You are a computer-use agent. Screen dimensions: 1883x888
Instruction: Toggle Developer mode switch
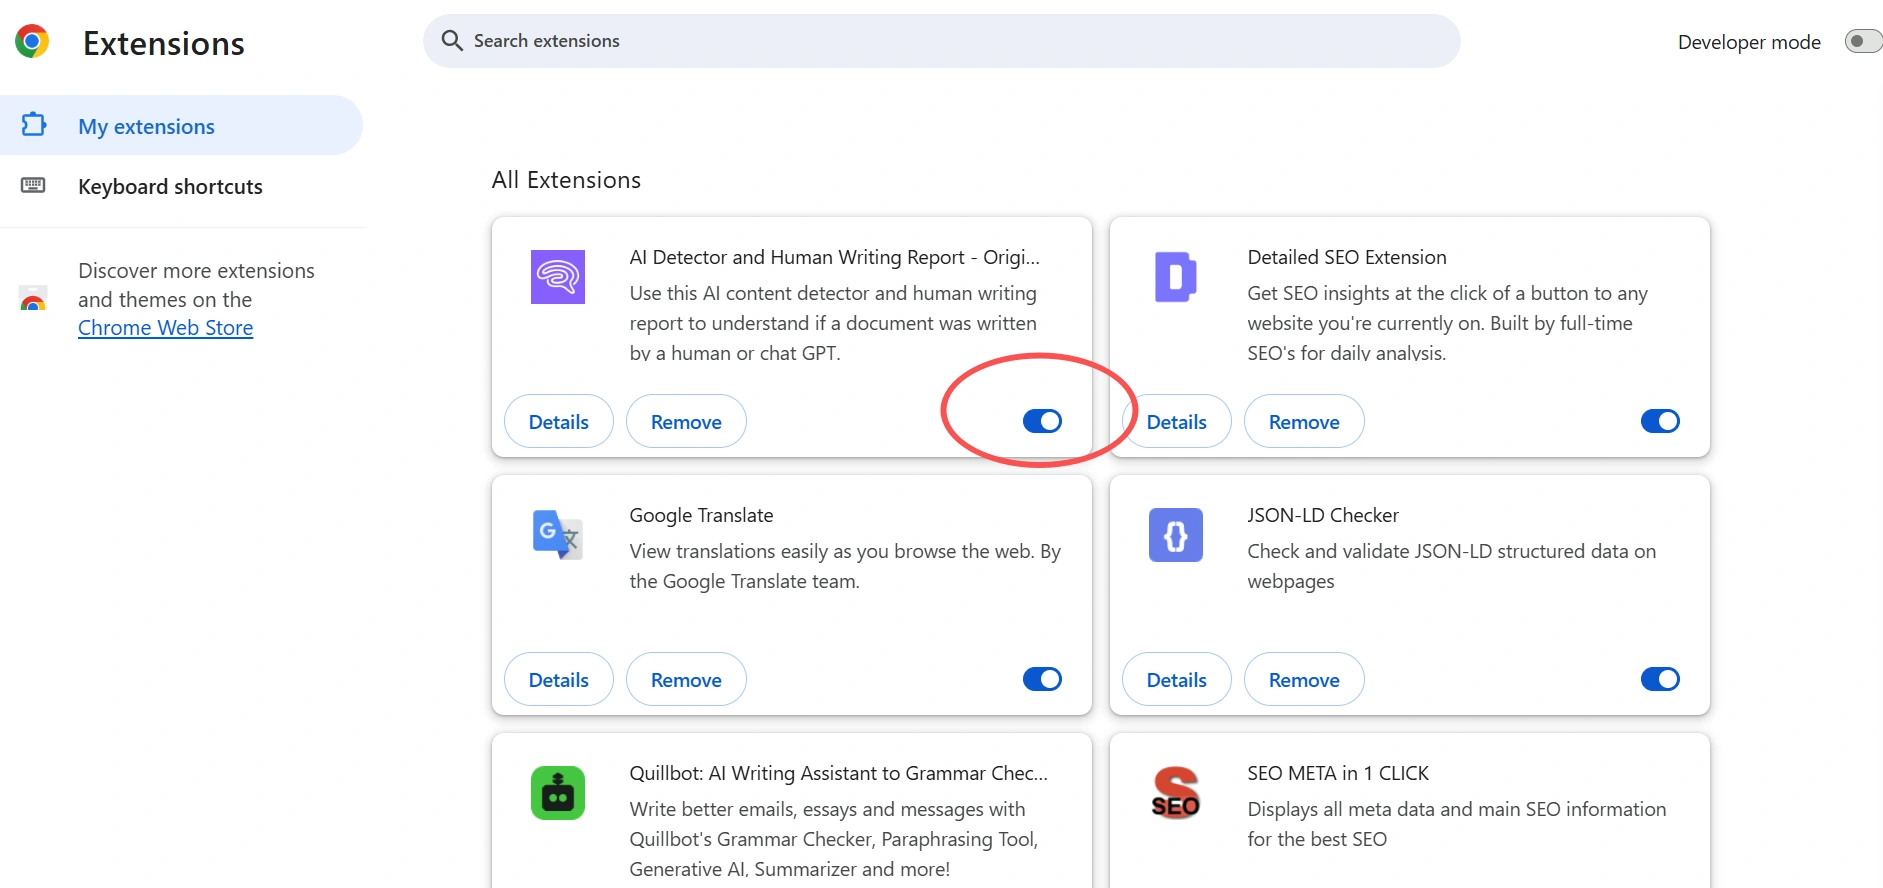pyautogui.click(x=1863, y=41)
